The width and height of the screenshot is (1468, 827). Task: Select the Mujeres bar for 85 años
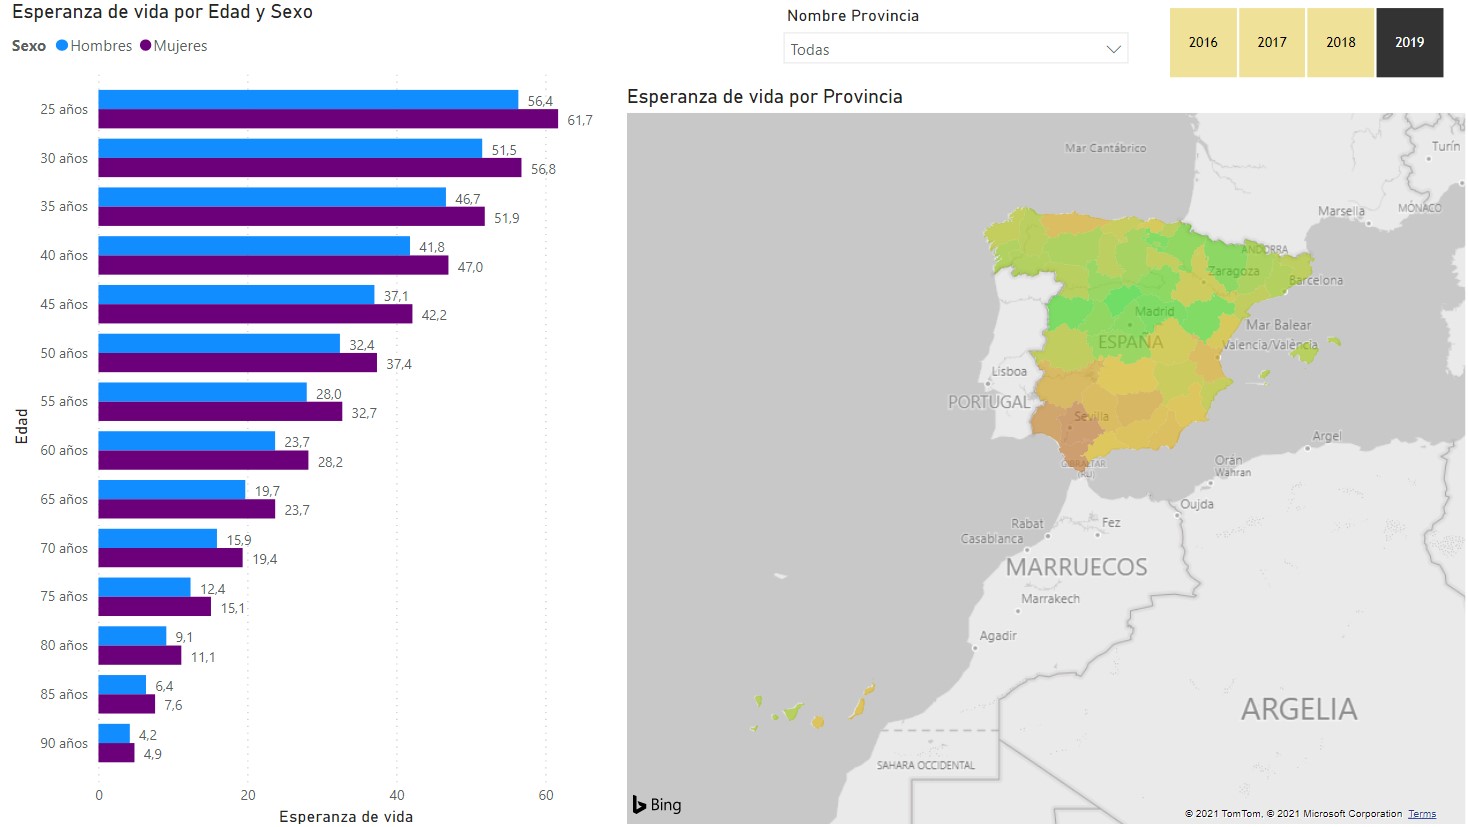pos(126,704)
